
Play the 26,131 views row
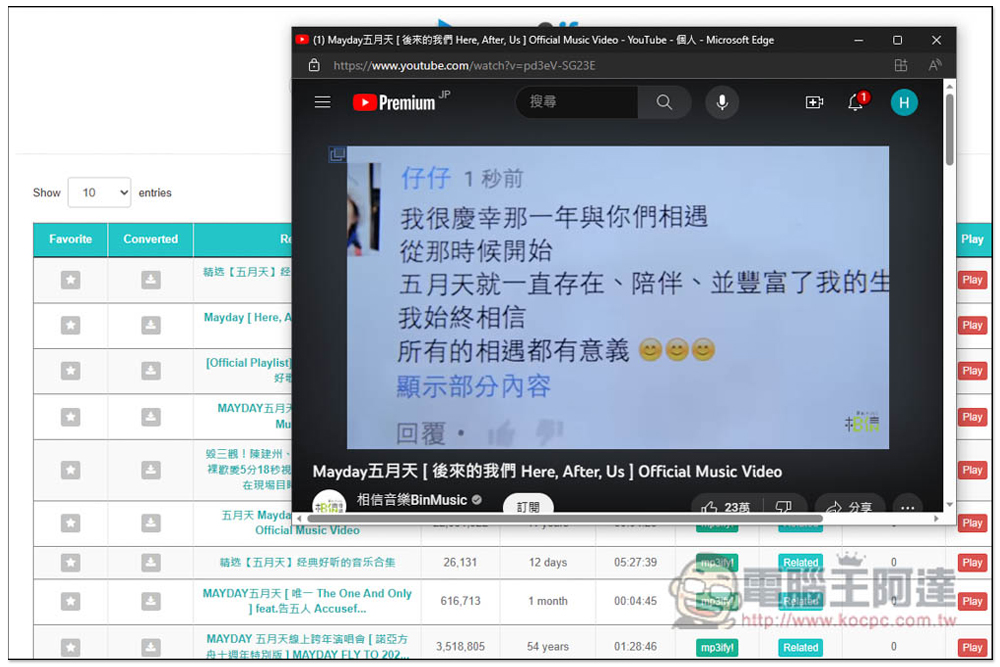click(973, 562)
